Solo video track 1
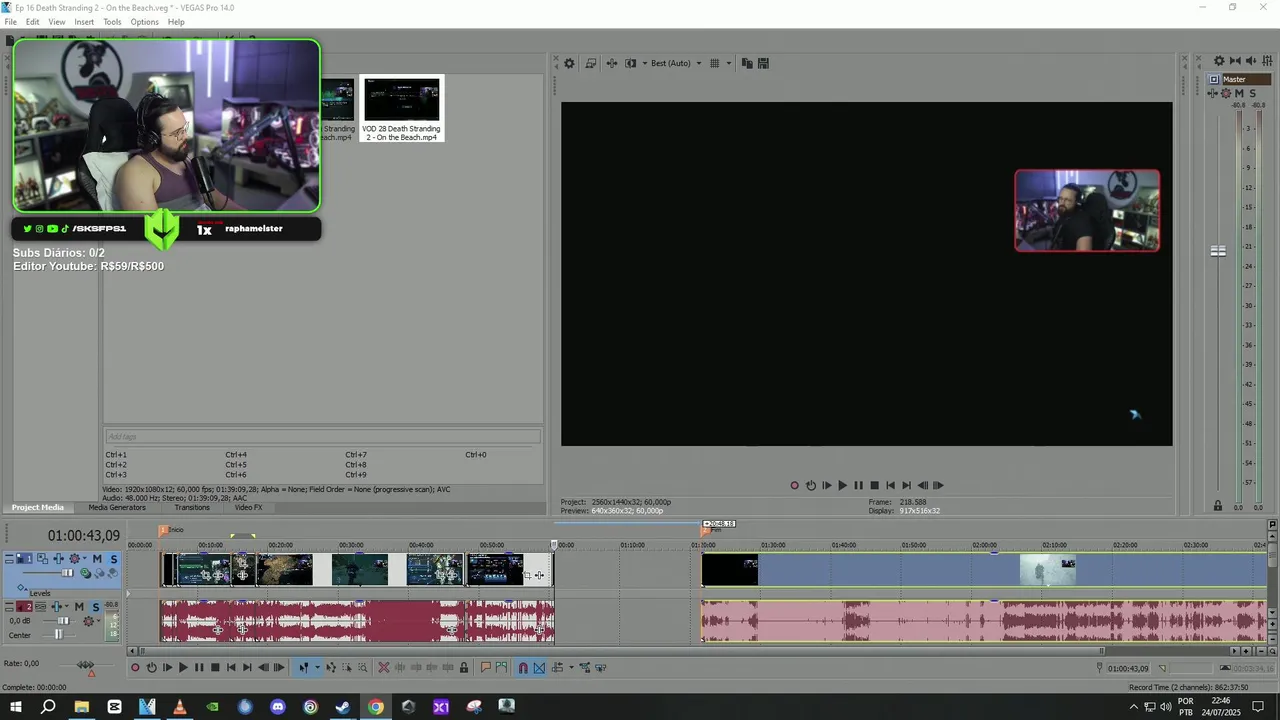Viewport: 1280px width, 720px height. pos(113,559)
